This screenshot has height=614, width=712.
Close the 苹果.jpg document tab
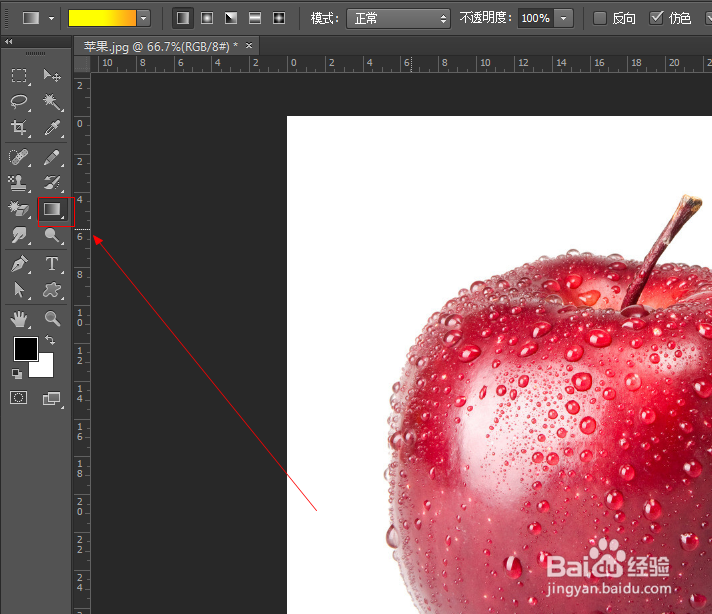pyautogui.click(x=249, y=45)
